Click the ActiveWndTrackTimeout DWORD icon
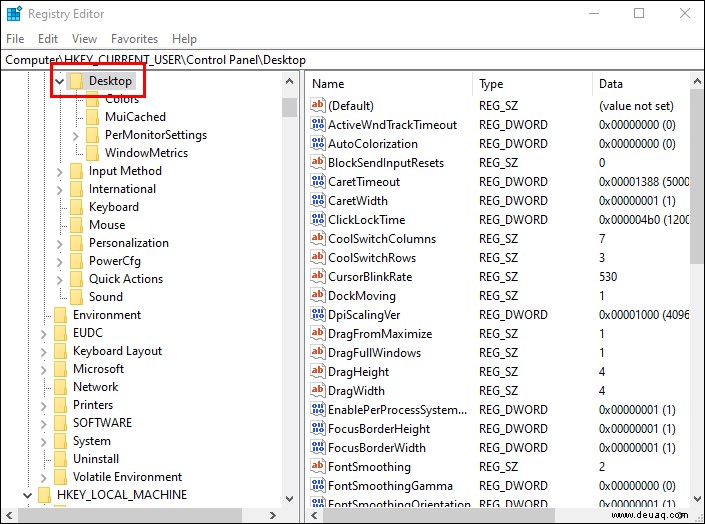This screenshot has height=524, width=705. click(317, 124)
